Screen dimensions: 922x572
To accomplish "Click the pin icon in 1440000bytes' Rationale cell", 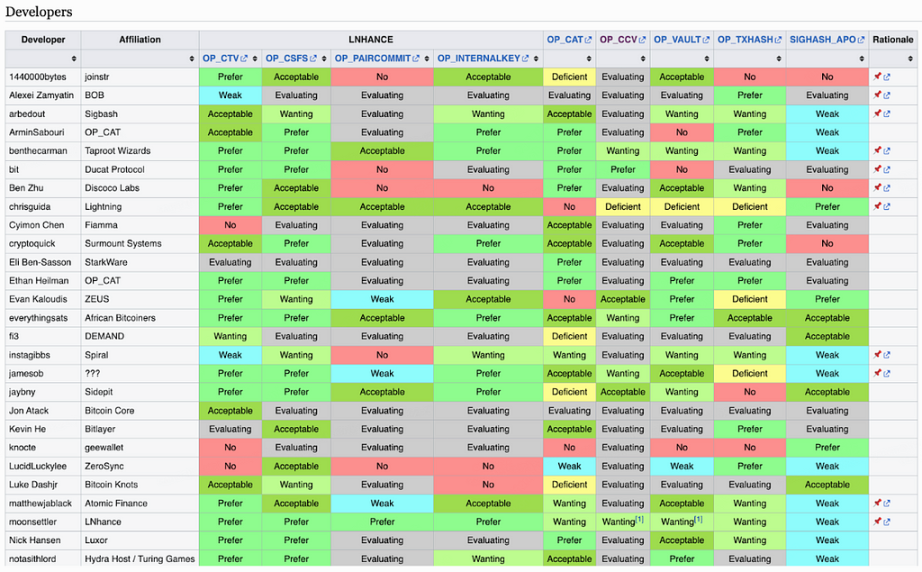I will 877,77.
